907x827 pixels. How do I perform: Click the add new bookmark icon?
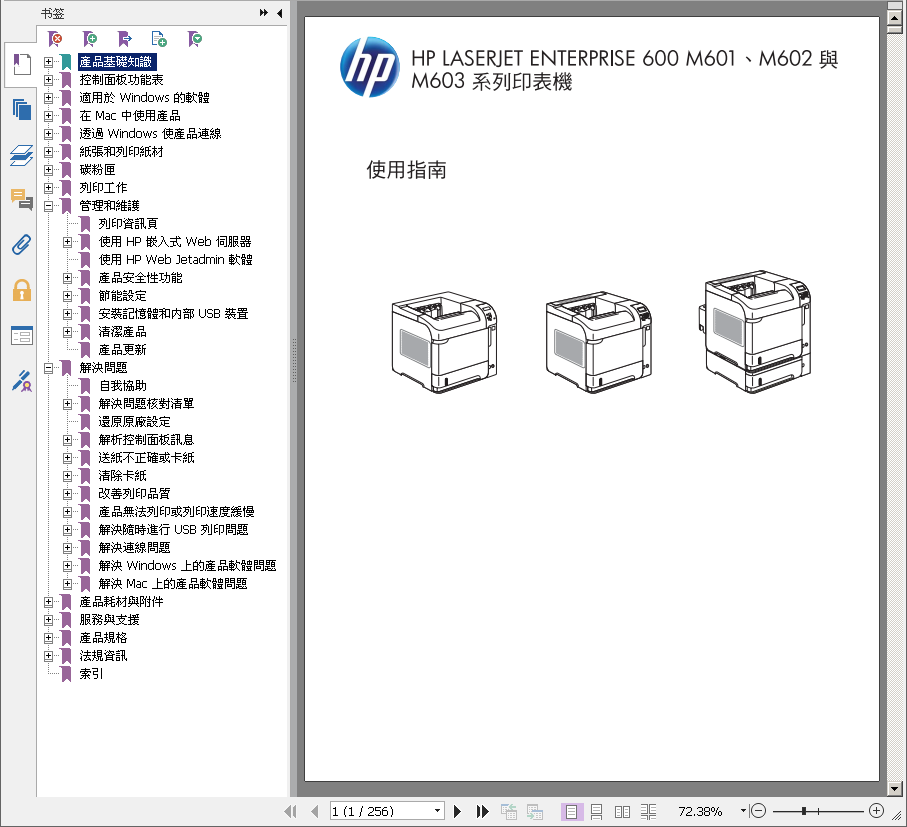click(x=90, y=39)
